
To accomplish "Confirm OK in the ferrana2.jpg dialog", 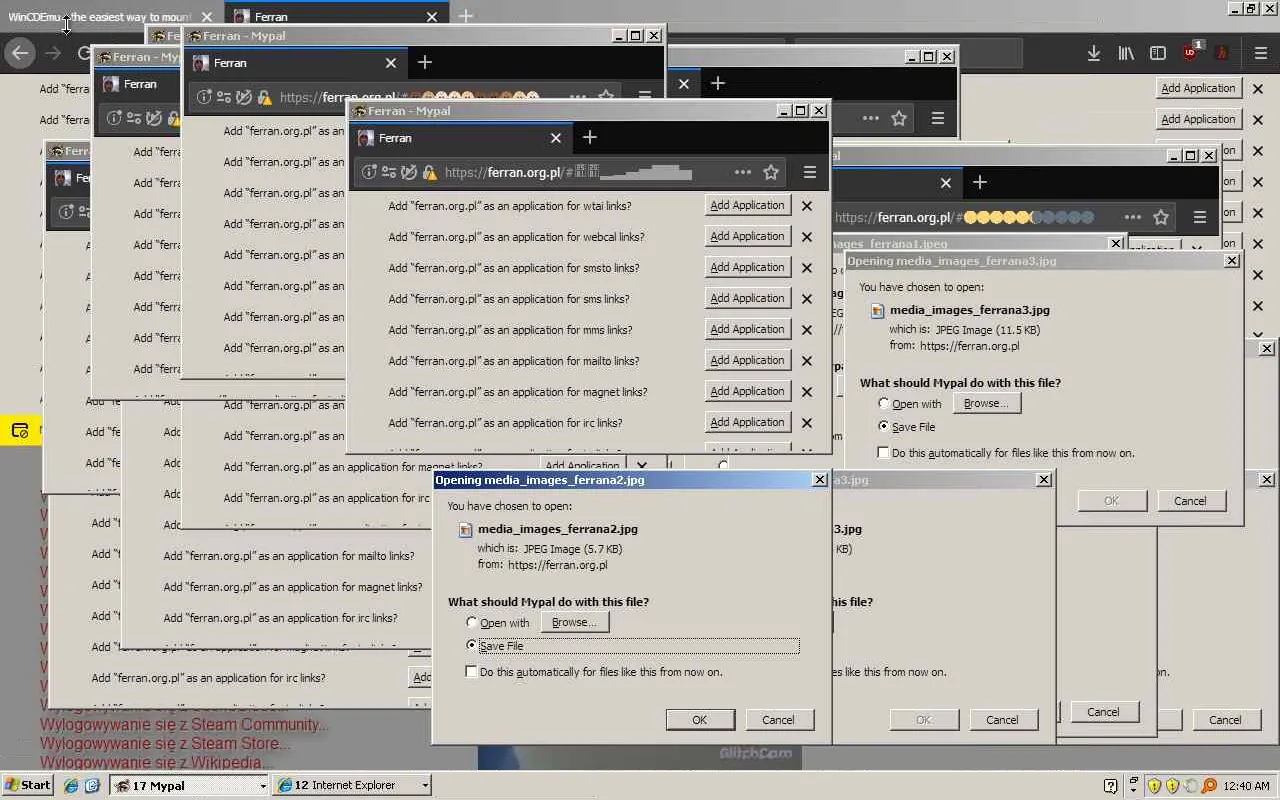I will pyautogui.click(x=700, y=720).
